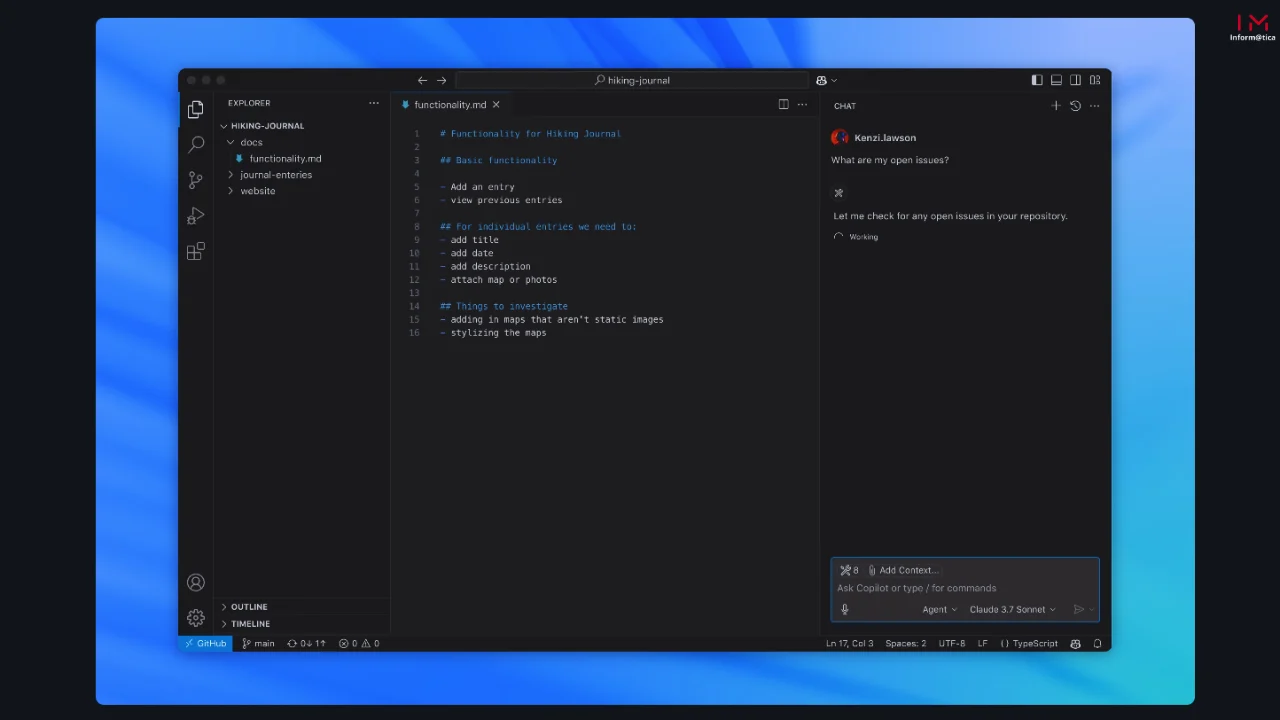
Task: Open problems via errors and warnings count
Action: 359,643
